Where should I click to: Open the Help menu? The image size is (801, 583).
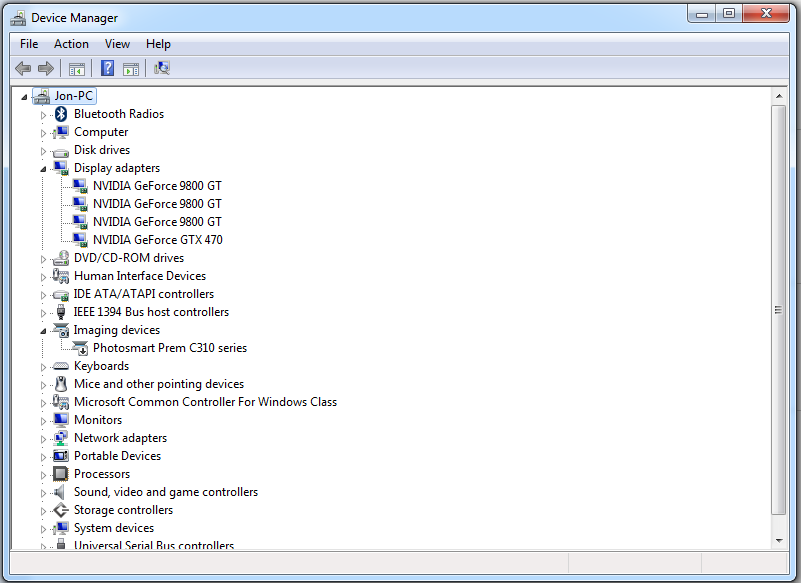pos(158,44)
